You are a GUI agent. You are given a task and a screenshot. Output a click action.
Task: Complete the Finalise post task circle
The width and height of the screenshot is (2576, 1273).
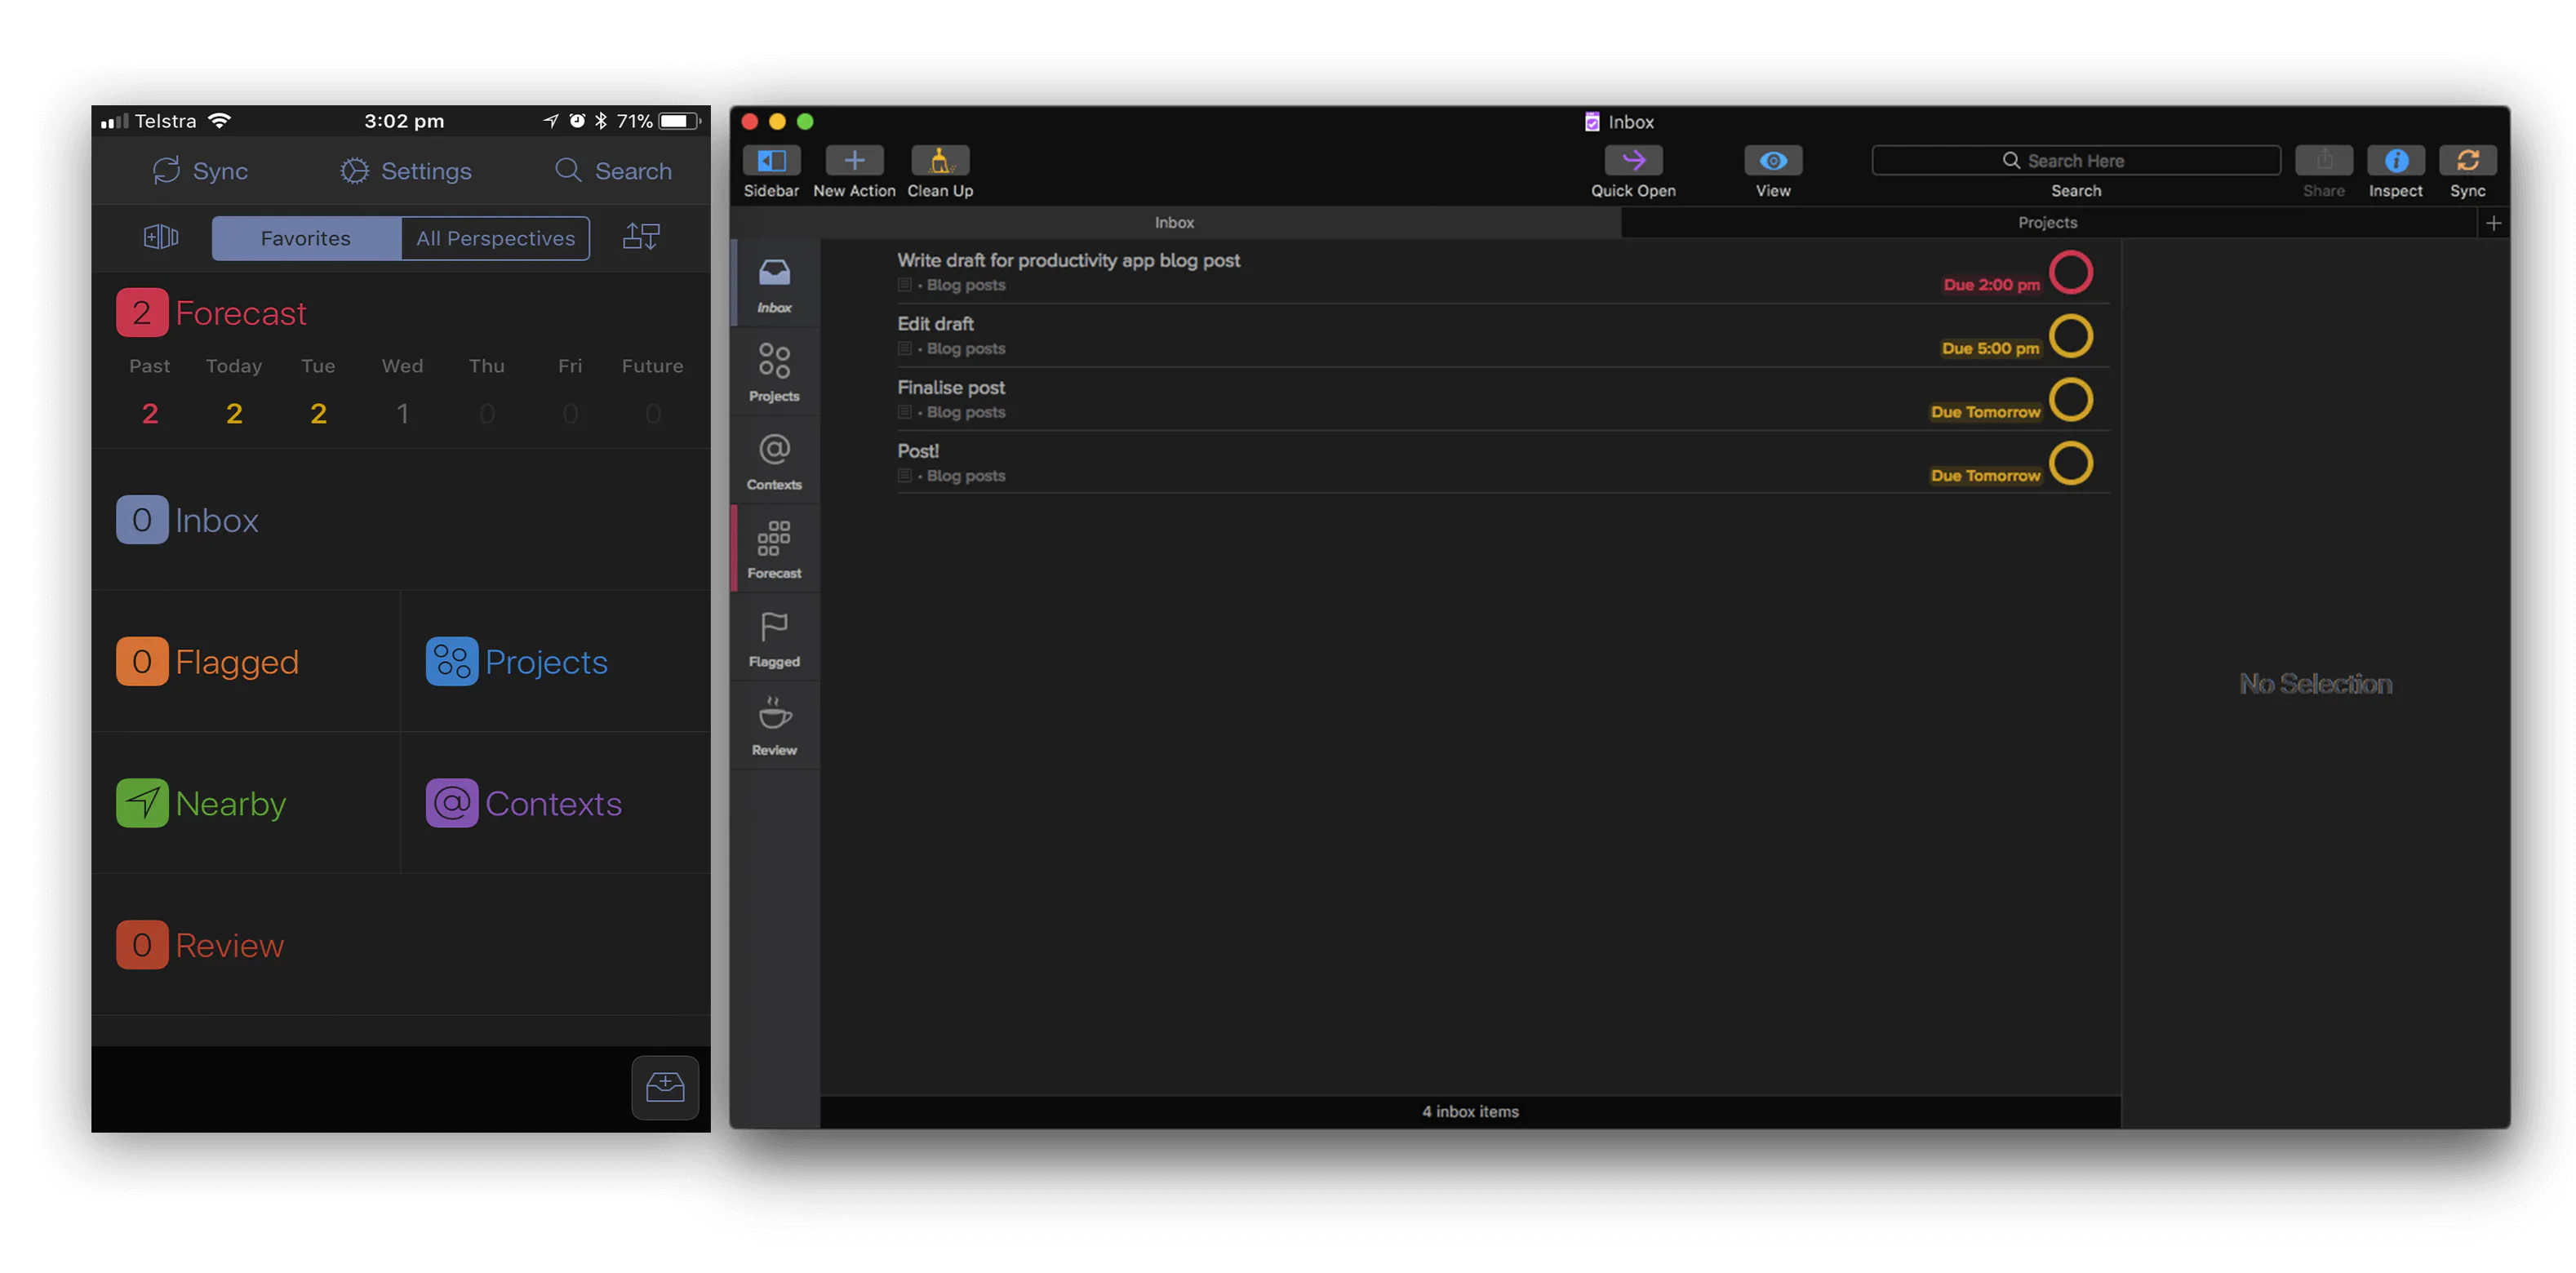click(2071, 400)
